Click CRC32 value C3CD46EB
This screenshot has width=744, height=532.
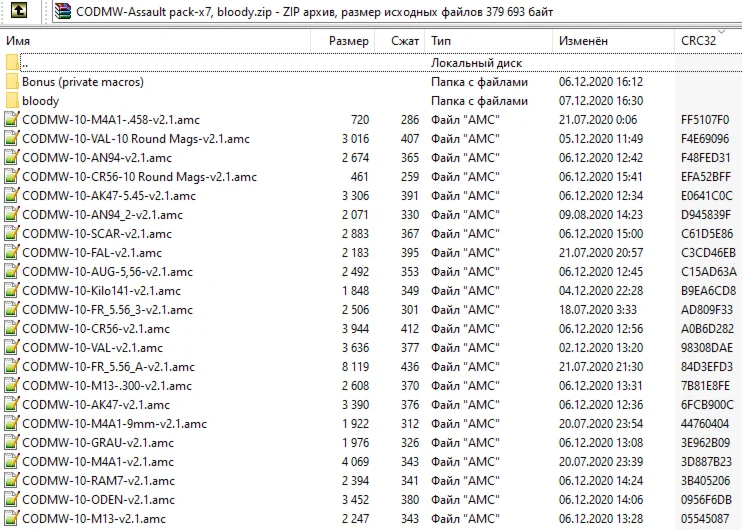click(708, 252)
